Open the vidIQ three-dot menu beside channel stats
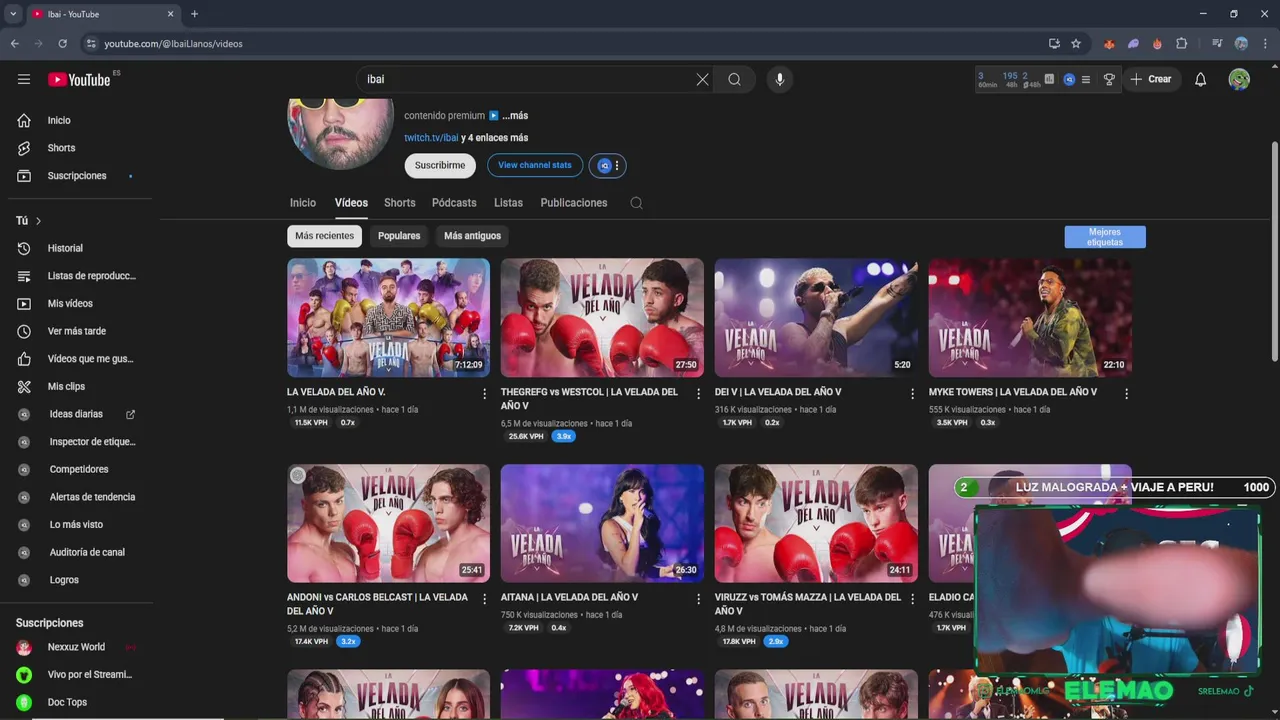Image resolution: width=1280 pixels, height=720 pixels. pos(617,166)
